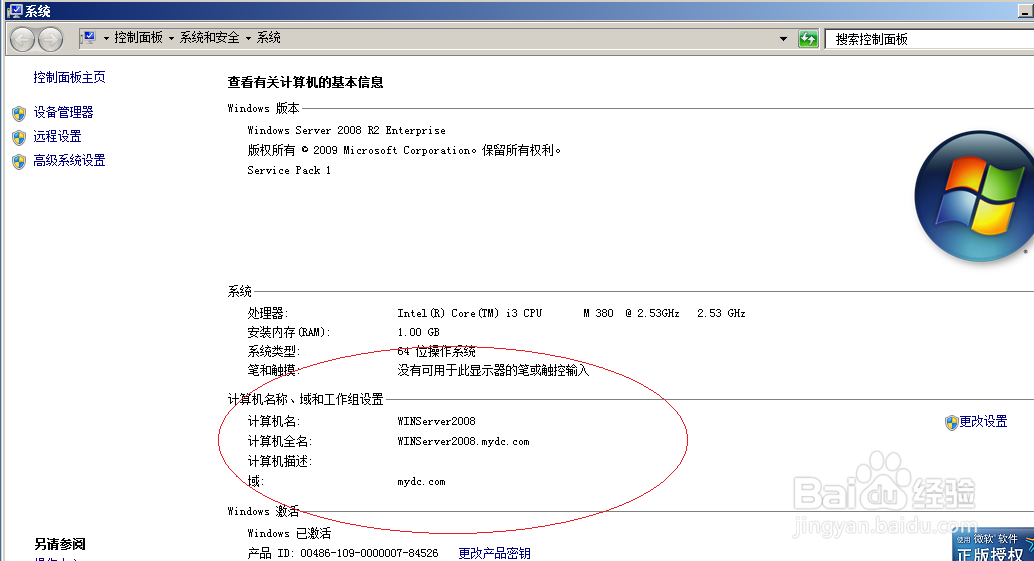Viewport: 1034px width, 561px height.
Task: Click the shield icon beside 高级系统设置
Action: coord(19,162)
